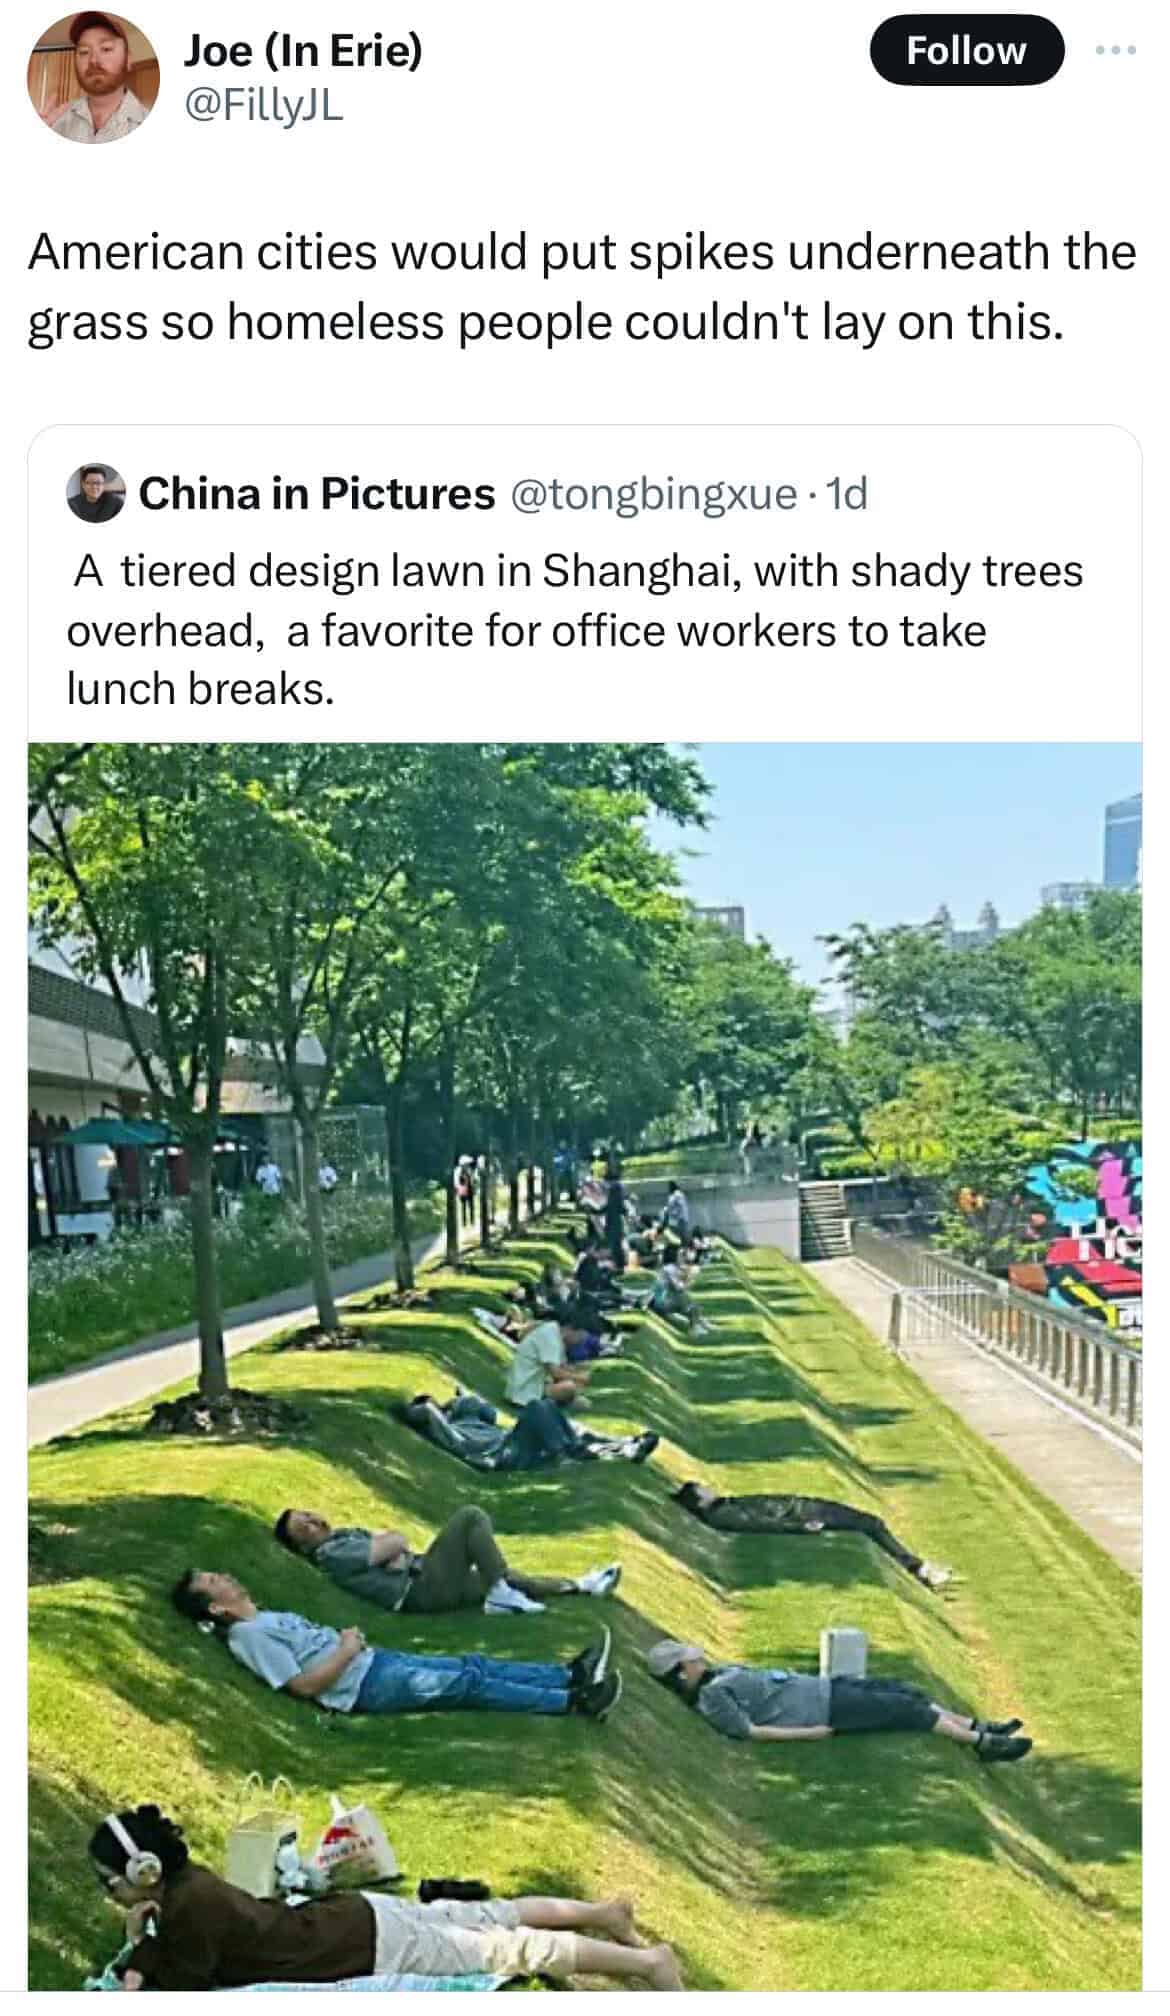Follow the @FillyJL account
The width and height of the screenshot is (1170, 2016).
[x=966, y=50]
